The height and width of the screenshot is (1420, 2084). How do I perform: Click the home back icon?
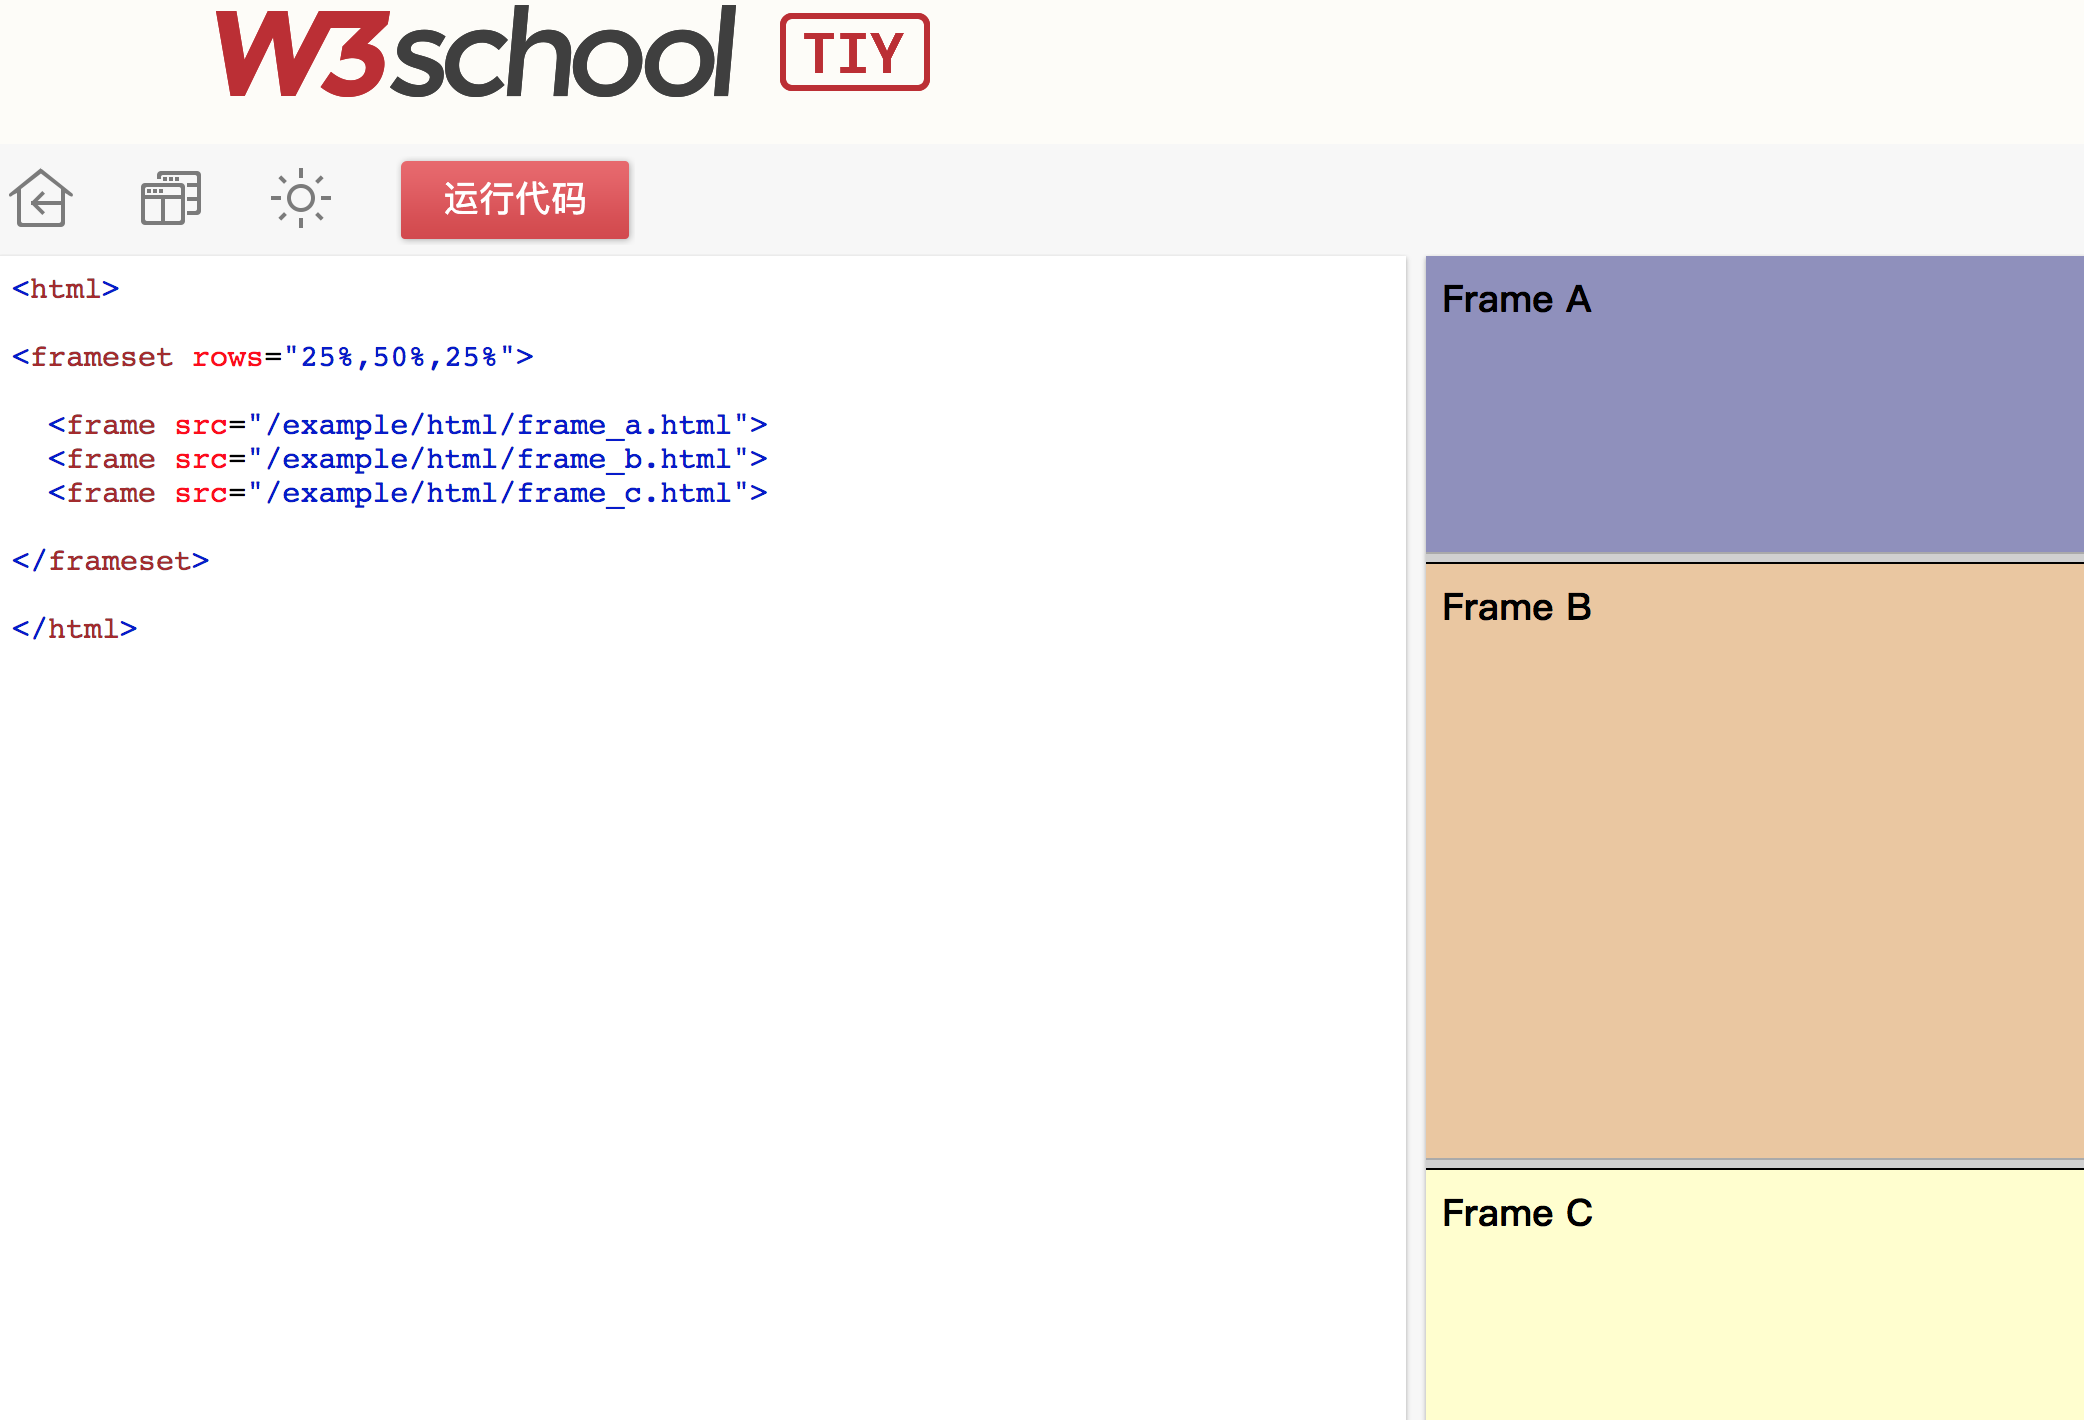[x=41, y=198]
